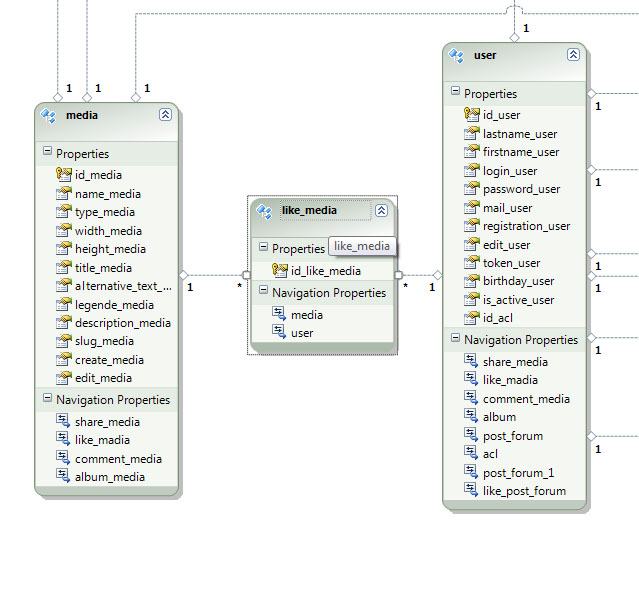Screen dimensions: 639x594
Task: Collapse the Properties section of media entity
Action: (46, 153)
